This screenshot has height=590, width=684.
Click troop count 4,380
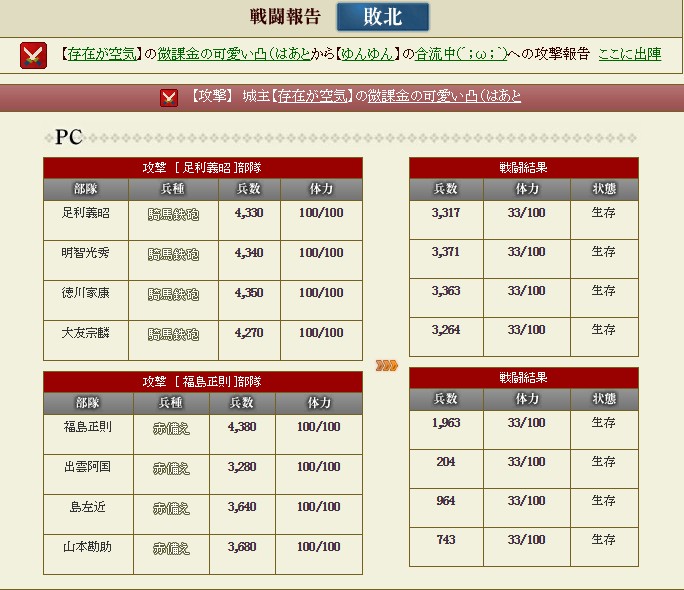coord(242,426)
